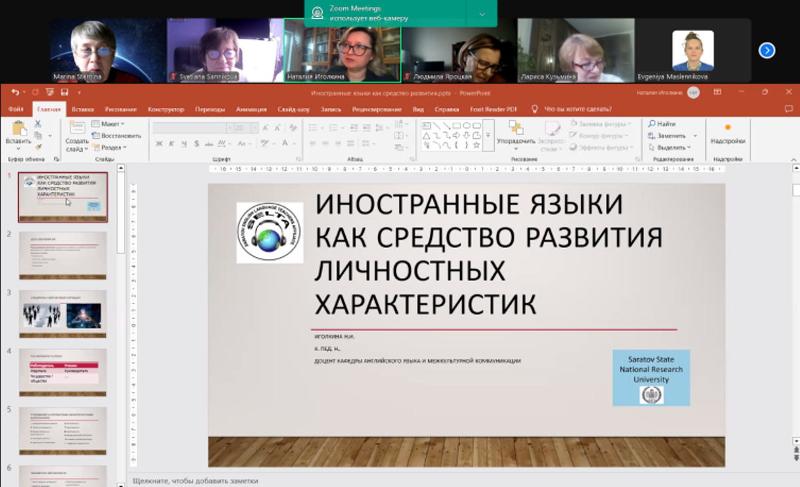Open the Arrange (Упорядочить) tool
This screenshot has height=487, width=800.
click(515, 134)
